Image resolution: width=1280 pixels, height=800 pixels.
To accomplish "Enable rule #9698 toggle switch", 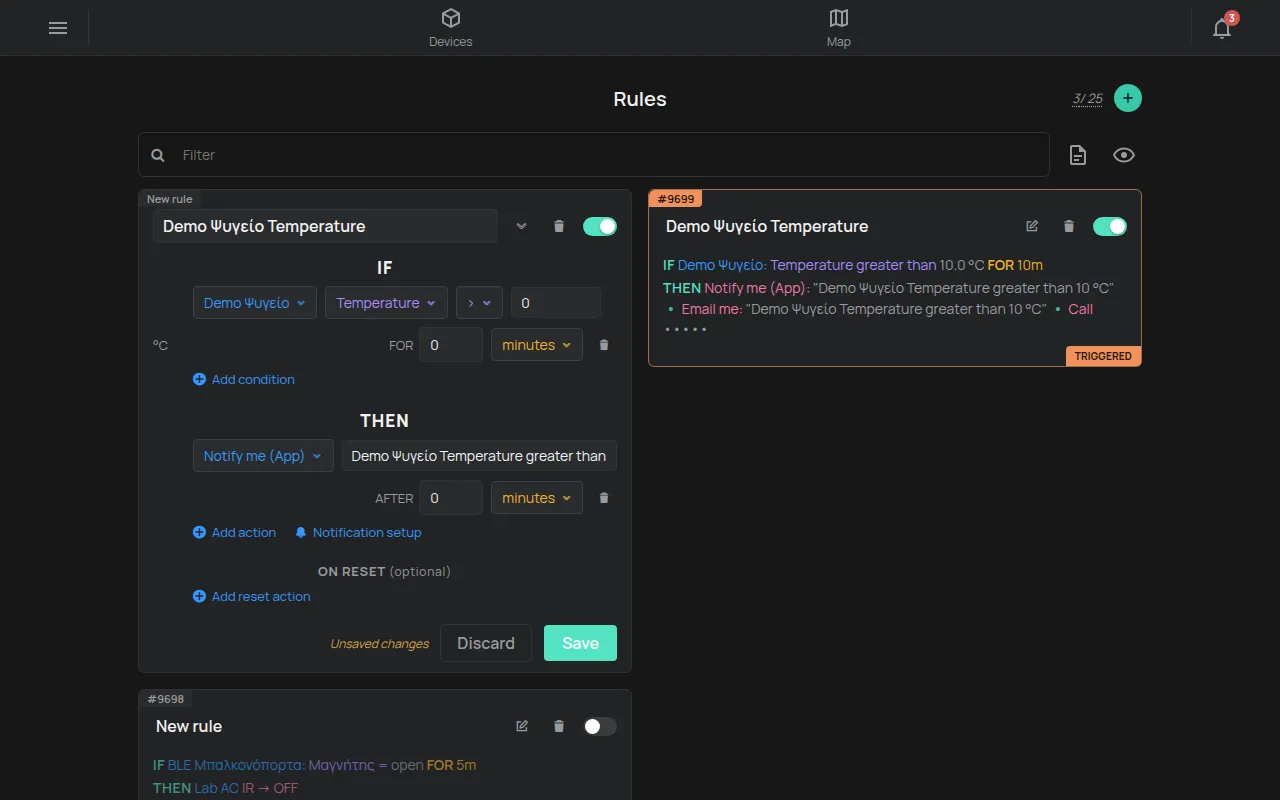I will click(600, 726).
